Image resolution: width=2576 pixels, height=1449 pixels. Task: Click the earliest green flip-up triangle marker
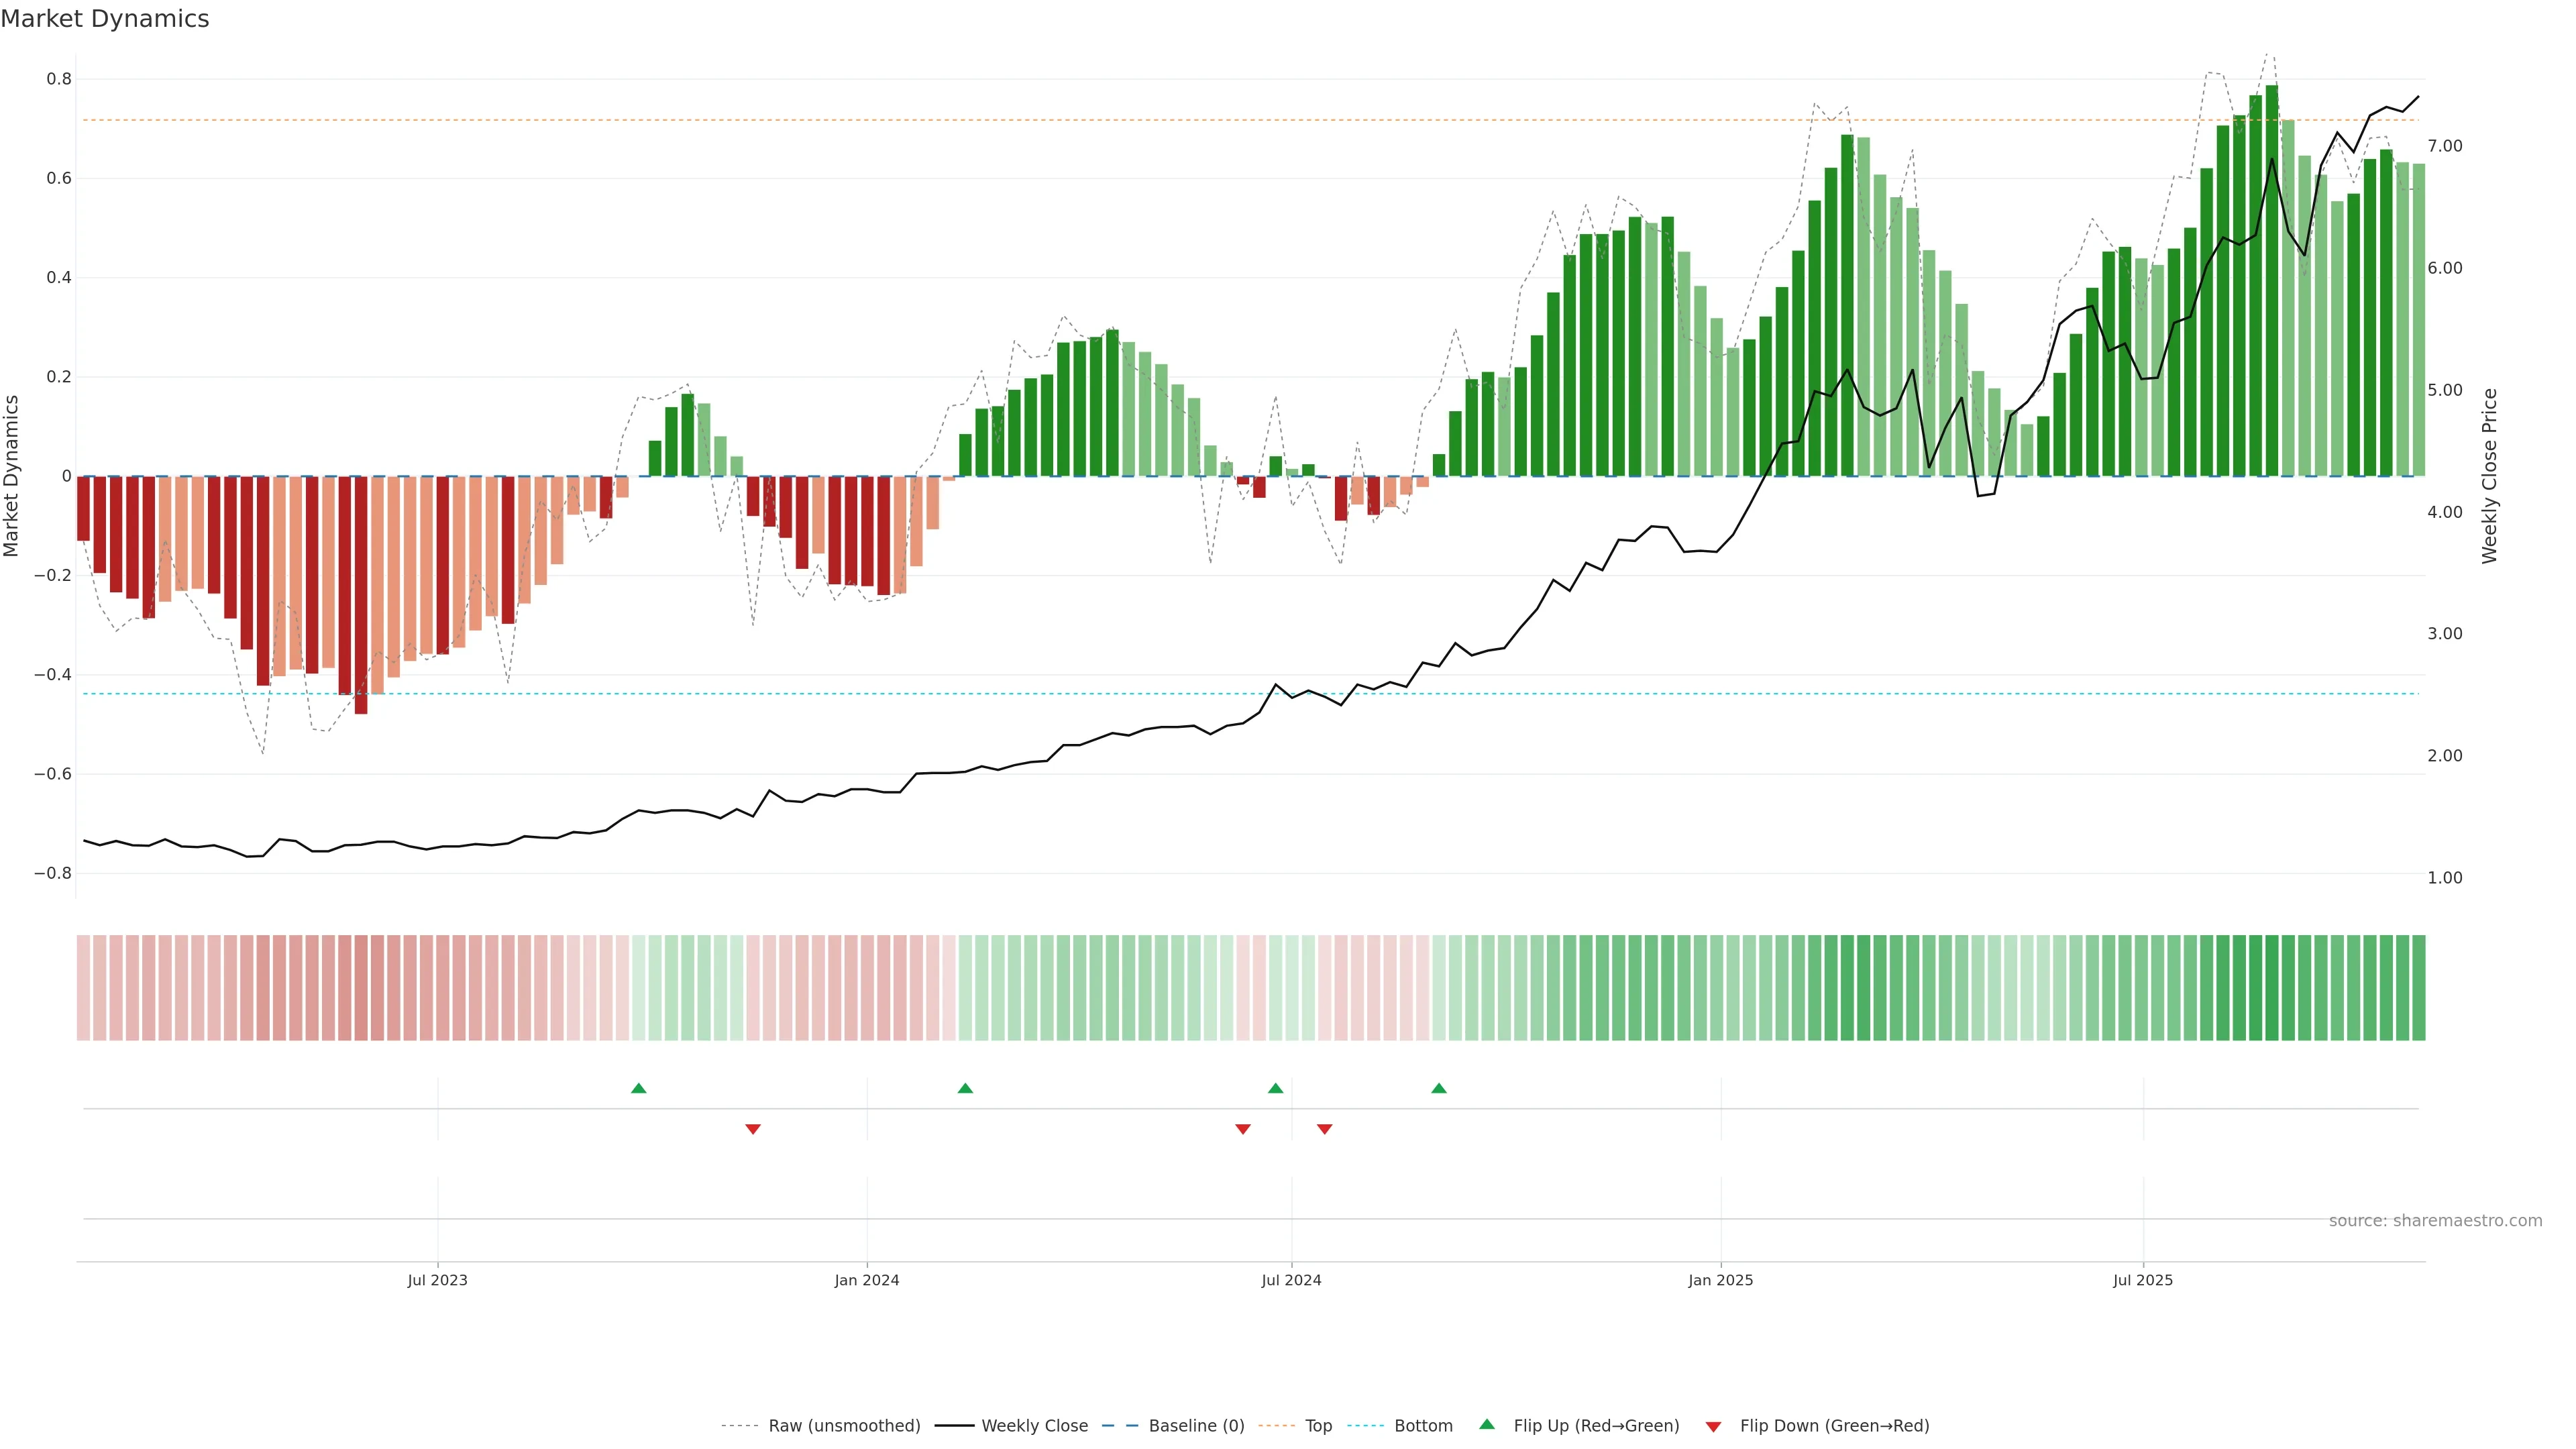[x=639, y=1088]
